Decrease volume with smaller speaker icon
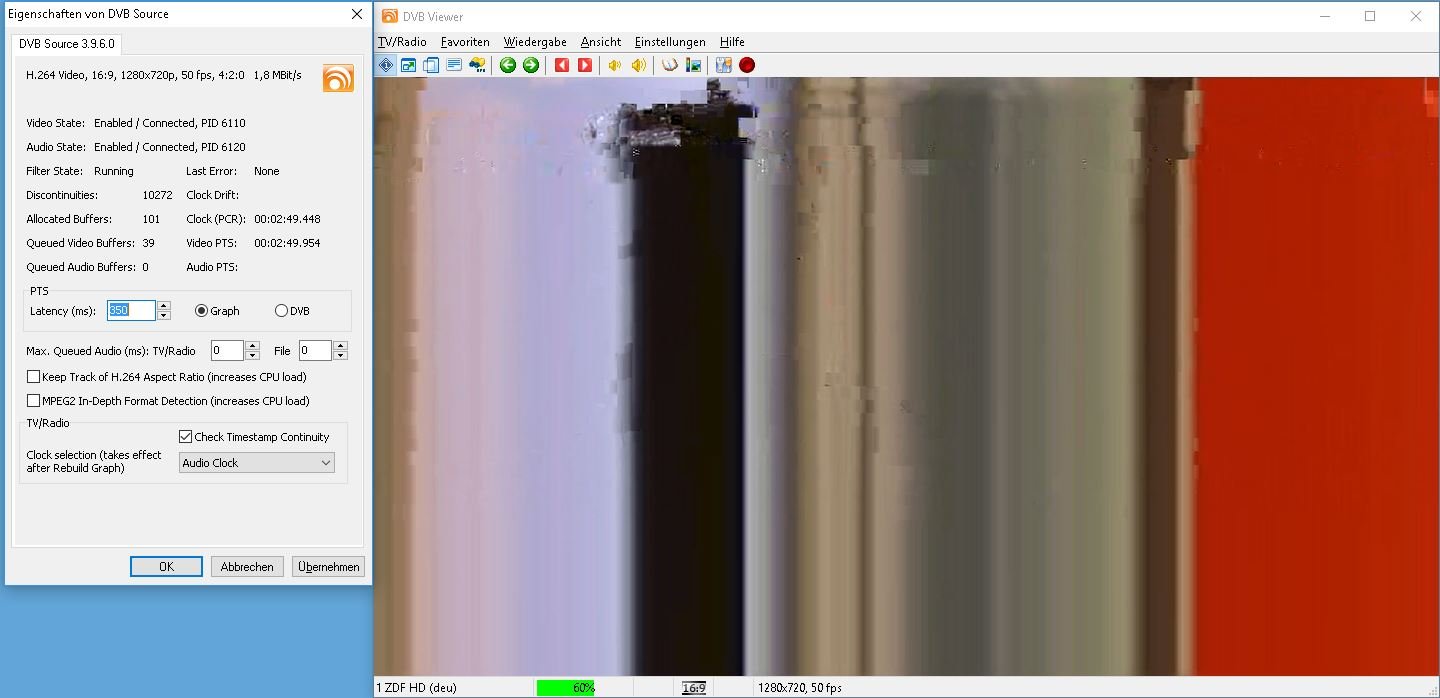 pos(615,65)
